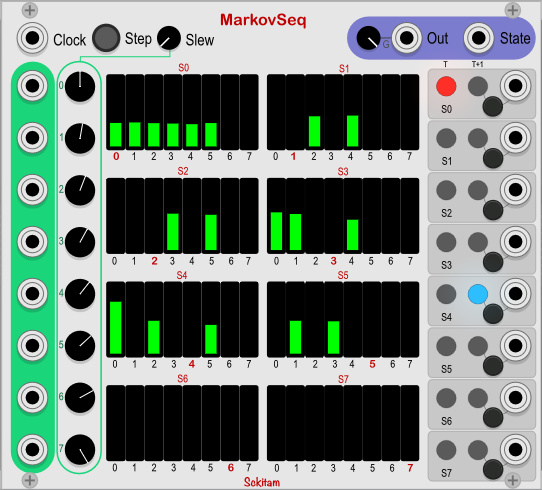
Task: Push the Step button
Action: click(106, 38)
